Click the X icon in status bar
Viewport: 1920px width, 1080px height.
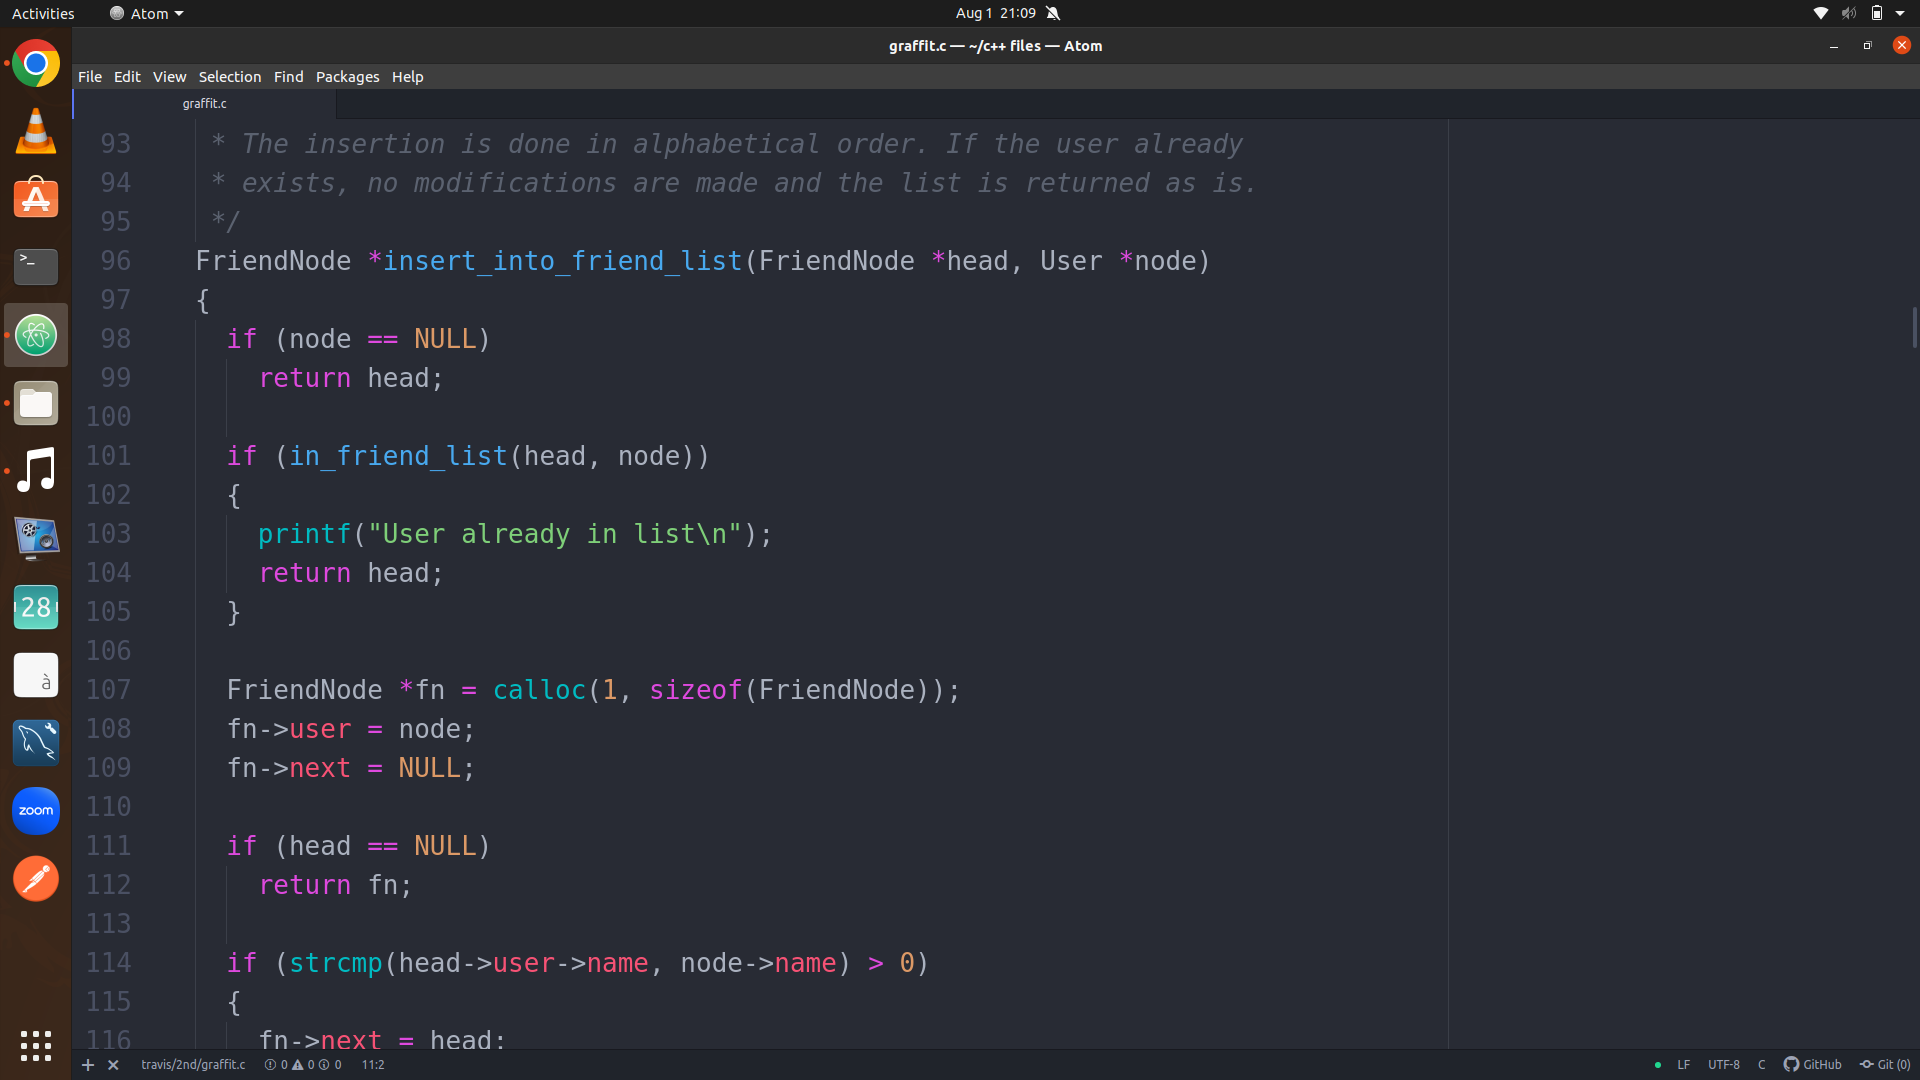[x=113, y=1065]
